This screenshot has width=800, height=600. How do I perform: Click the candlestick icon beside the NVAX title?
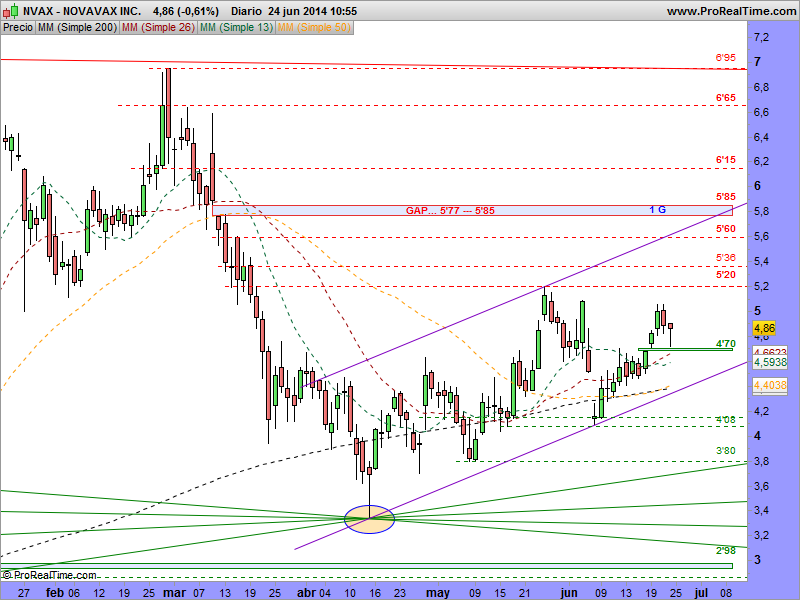(x=10, y=10)
